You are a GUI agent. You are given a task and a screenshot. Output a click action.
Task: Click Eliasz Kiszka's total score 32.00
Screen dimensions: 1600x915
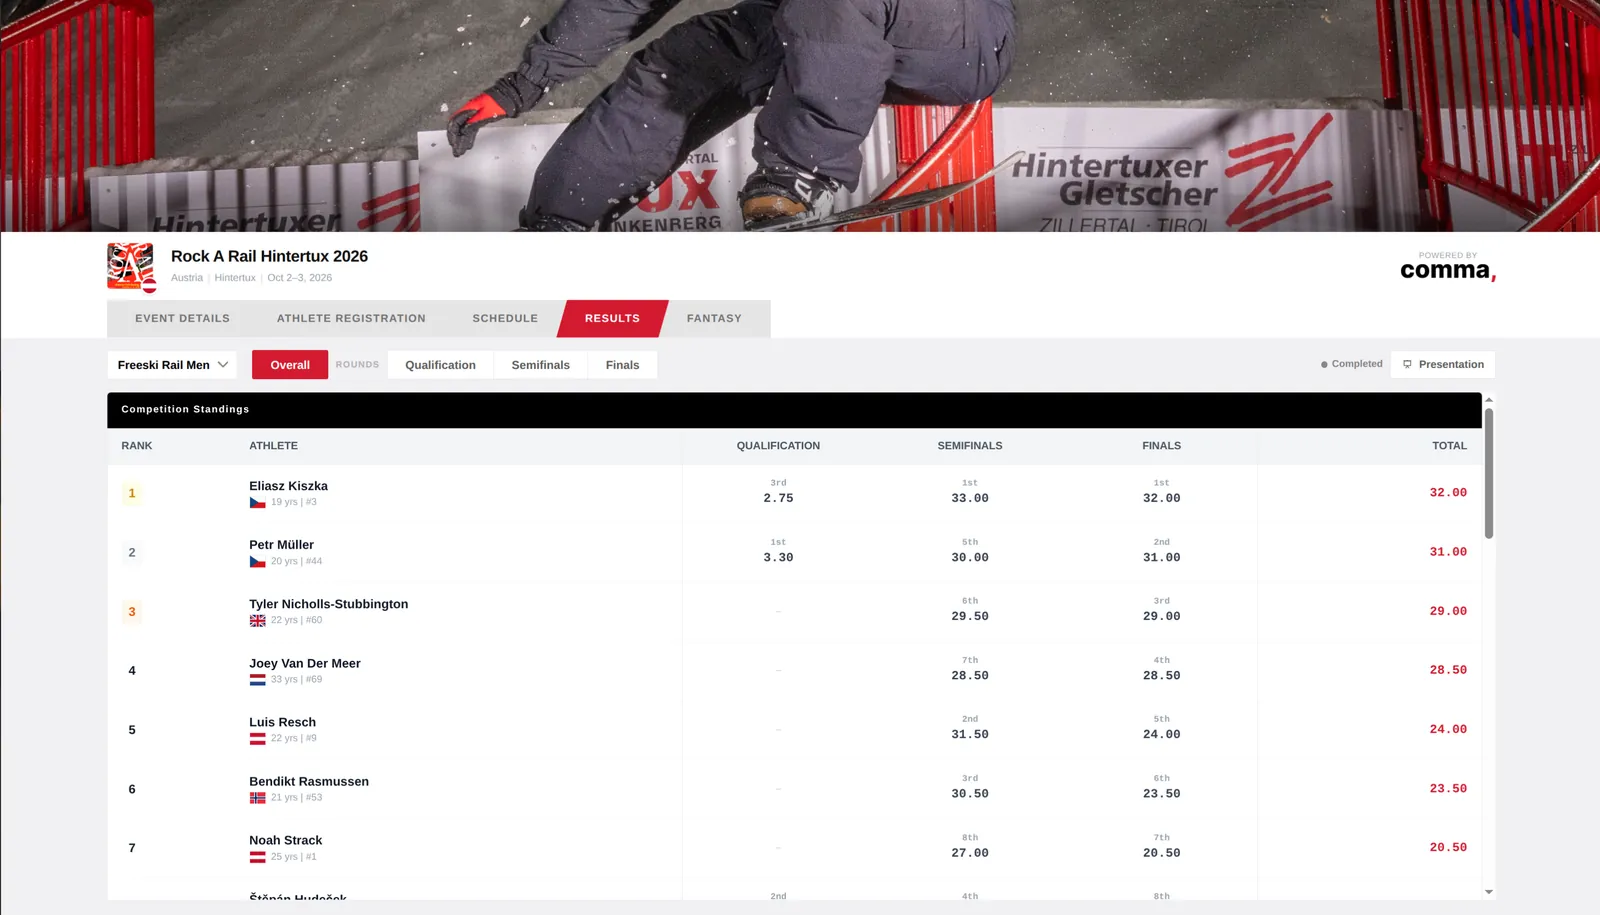pyautogui.click(x=1448, y=493)
